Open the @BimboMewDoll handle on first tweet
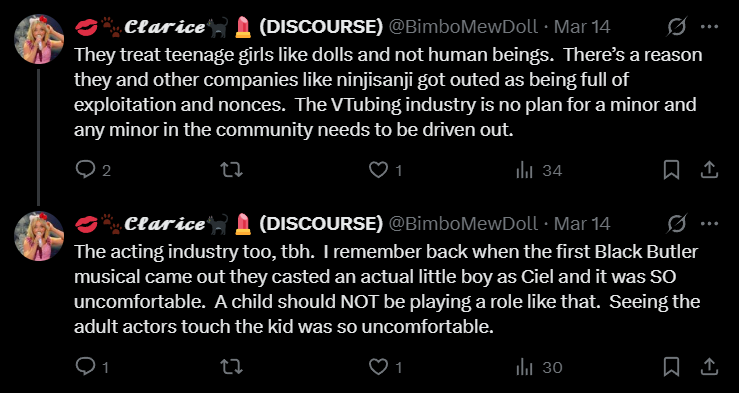The image size is (739, 393). (x=462, y=27)
